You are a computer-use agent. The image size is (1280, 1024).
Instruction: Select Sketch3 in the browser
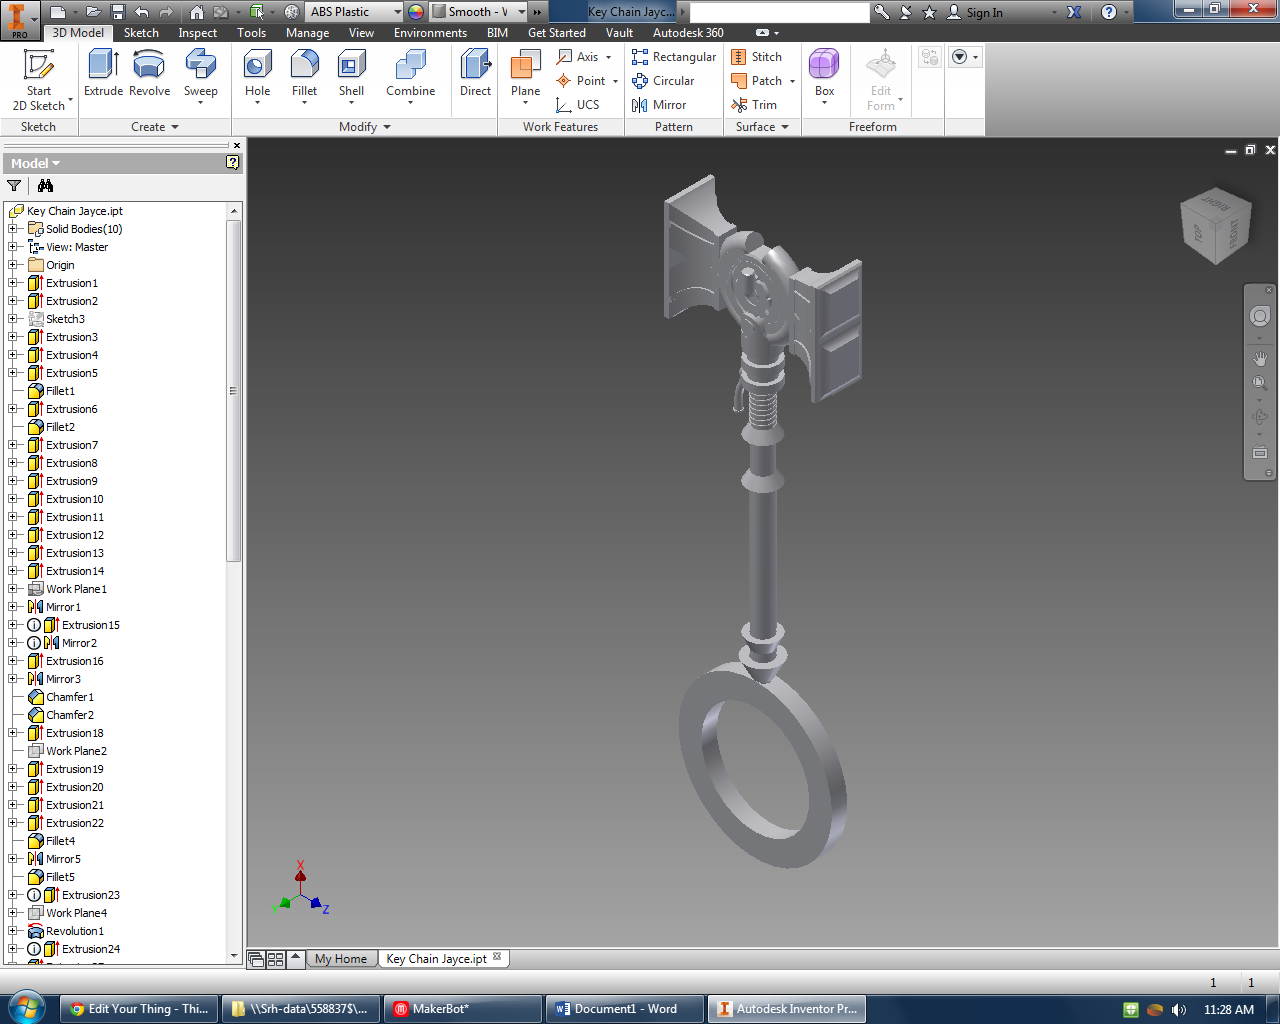pos(65,319)
